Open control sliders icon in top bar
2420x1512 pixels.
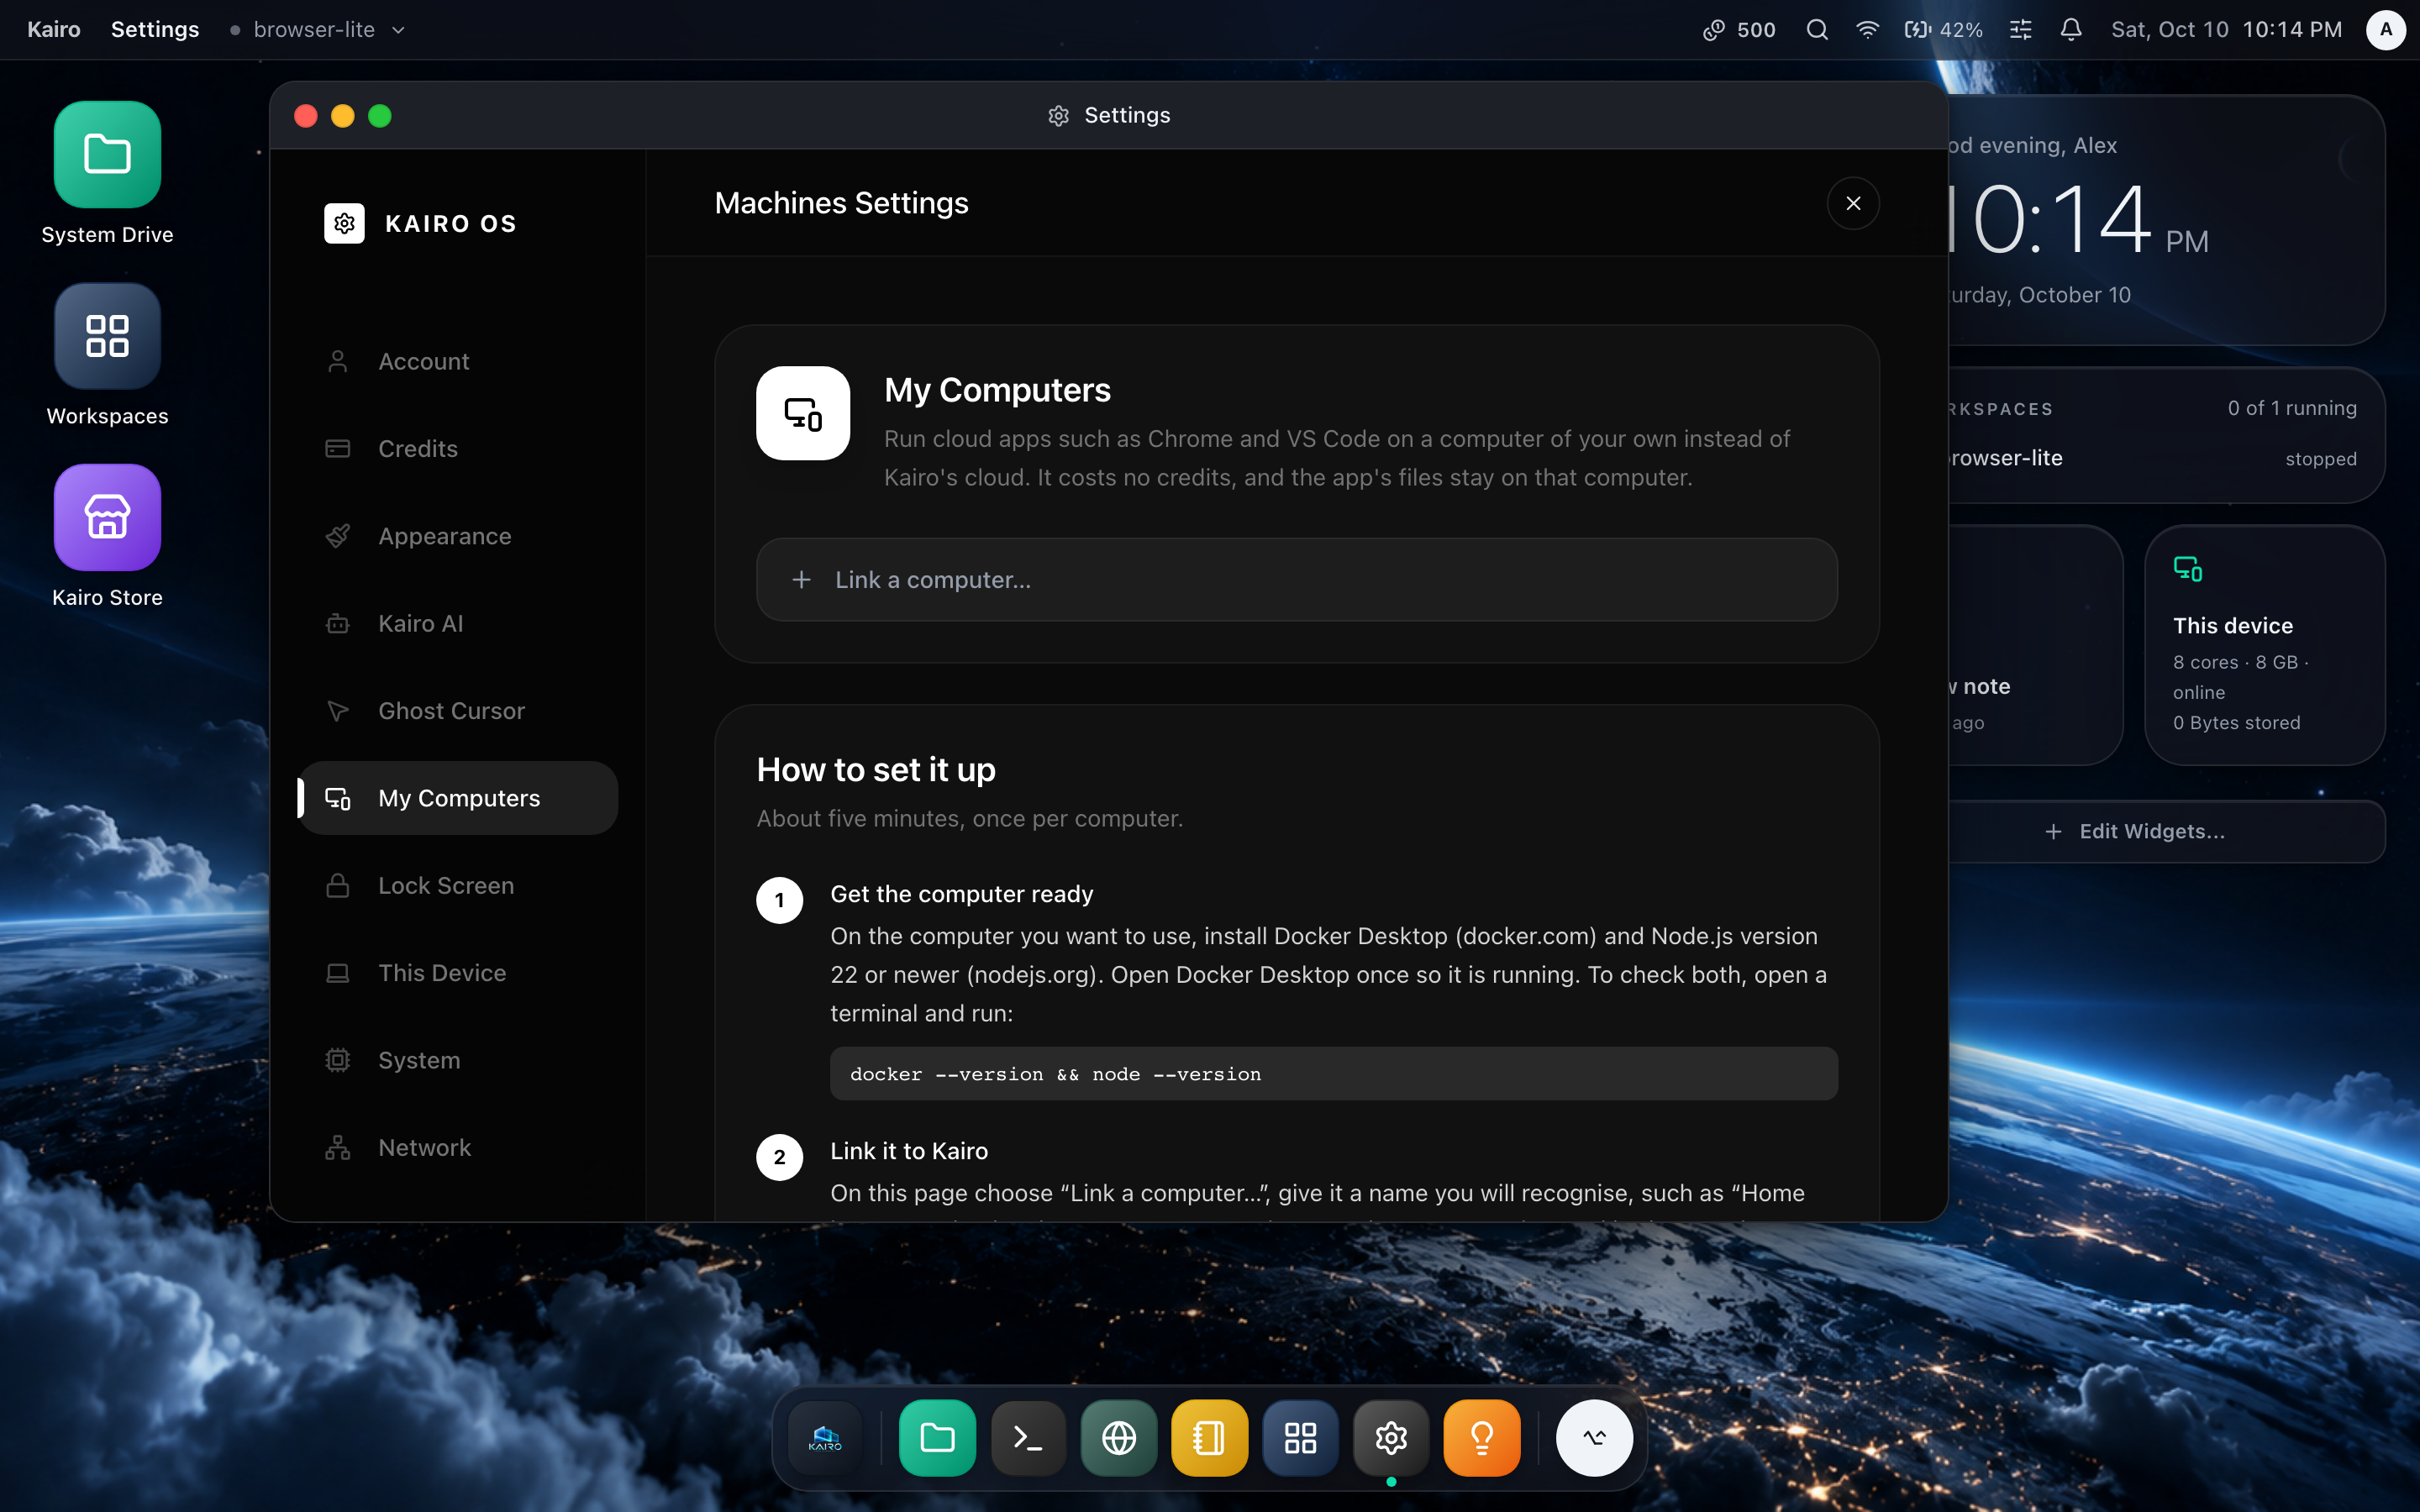pos(2021,30)
